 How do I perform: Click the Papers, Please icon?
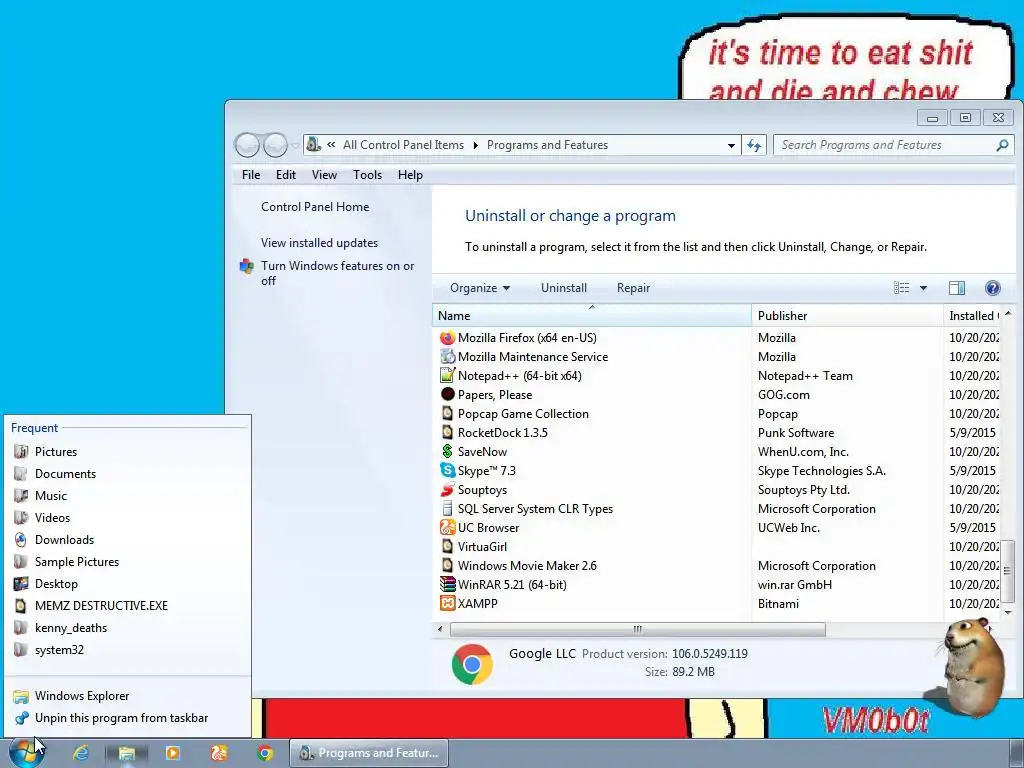pyautogui.click(x=447, y=394)
